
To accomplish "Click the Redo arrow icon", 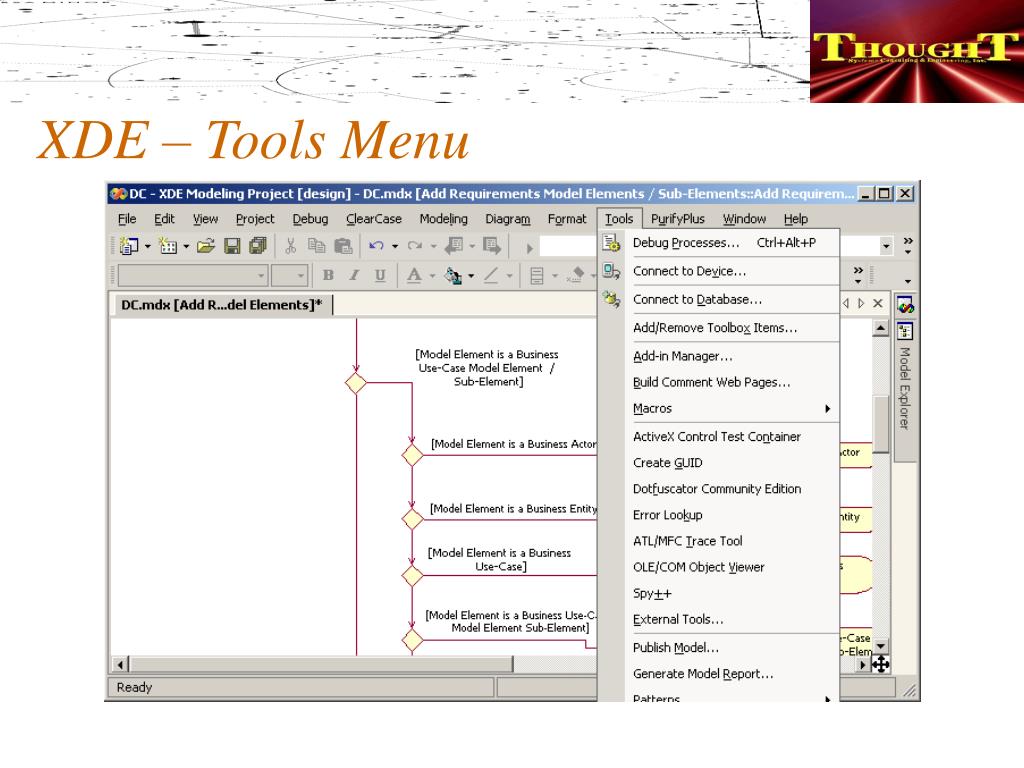I will [x=415, y=246].
